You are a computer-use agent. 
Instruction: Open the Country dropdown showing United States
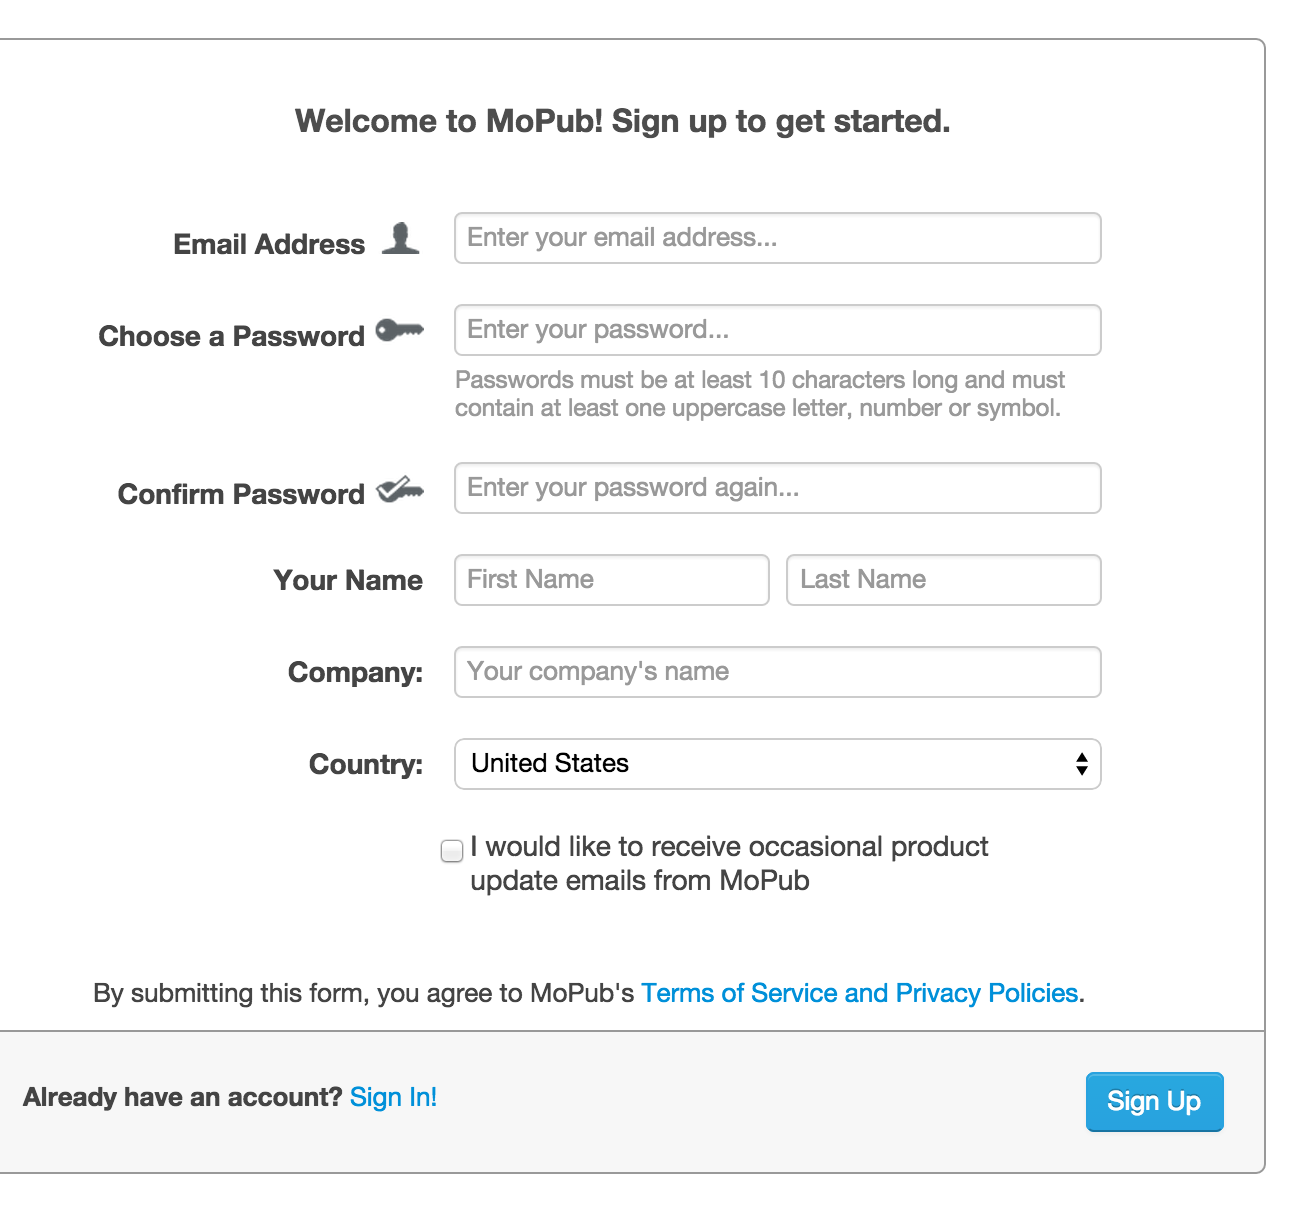tap(778, 764)
